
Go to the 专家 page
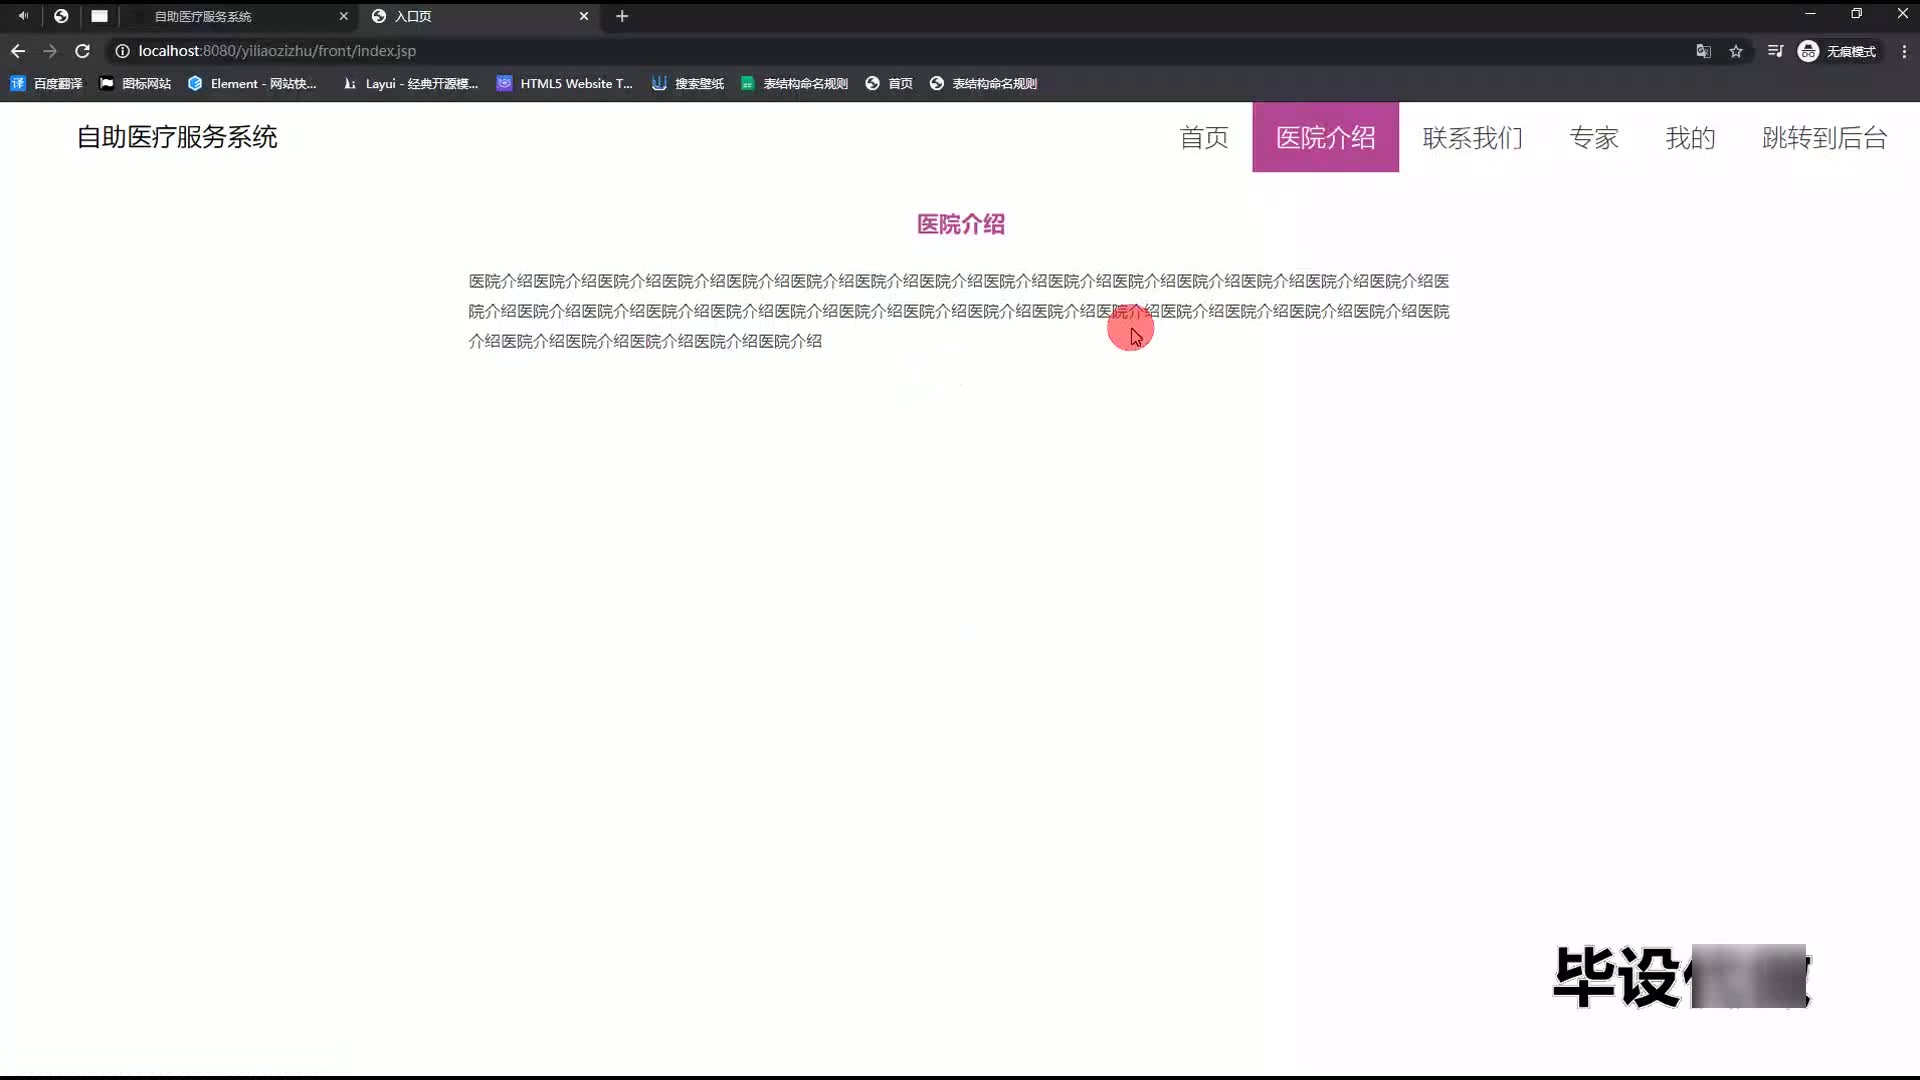[x=1593, y=138]
